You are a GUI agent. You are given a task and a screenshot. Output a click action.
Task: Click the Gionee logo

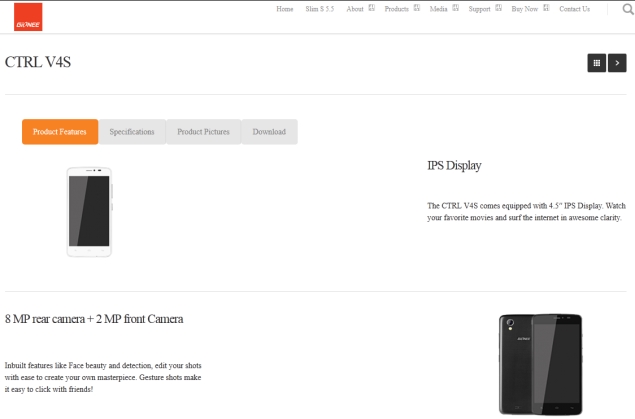[x=28, y=17]
